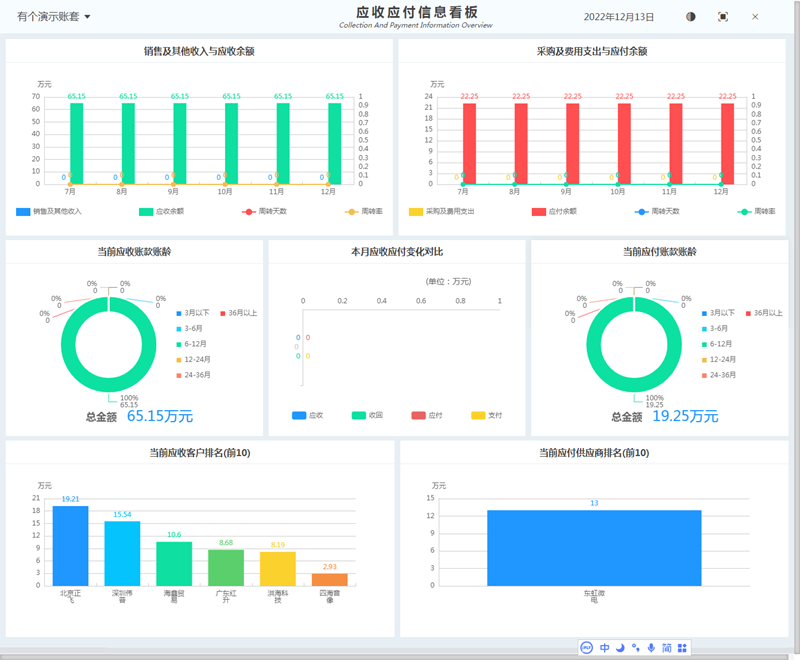
Task: Open the grid toolbox icon on input bar
Action: 682,648
